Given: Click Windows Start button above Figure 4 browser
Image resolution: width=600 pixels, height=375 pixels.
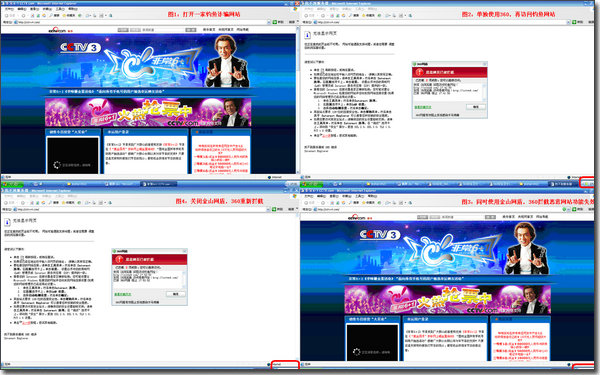Looking at the screenshot, I should pyautogui.click(x=11, y=184).
